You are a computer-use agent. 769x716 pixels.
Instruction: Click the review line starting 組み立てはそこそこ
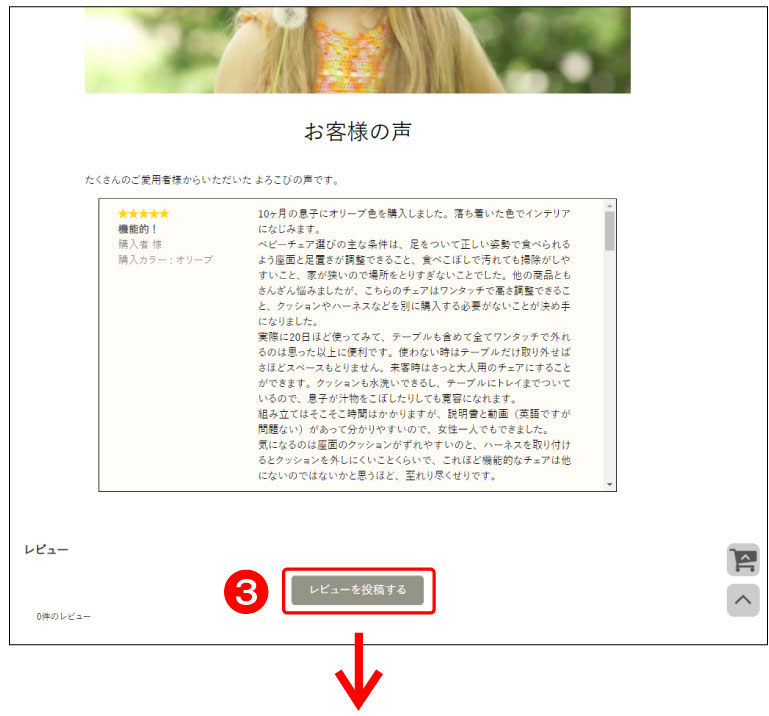pyautogui.click(x=414, y=414)
